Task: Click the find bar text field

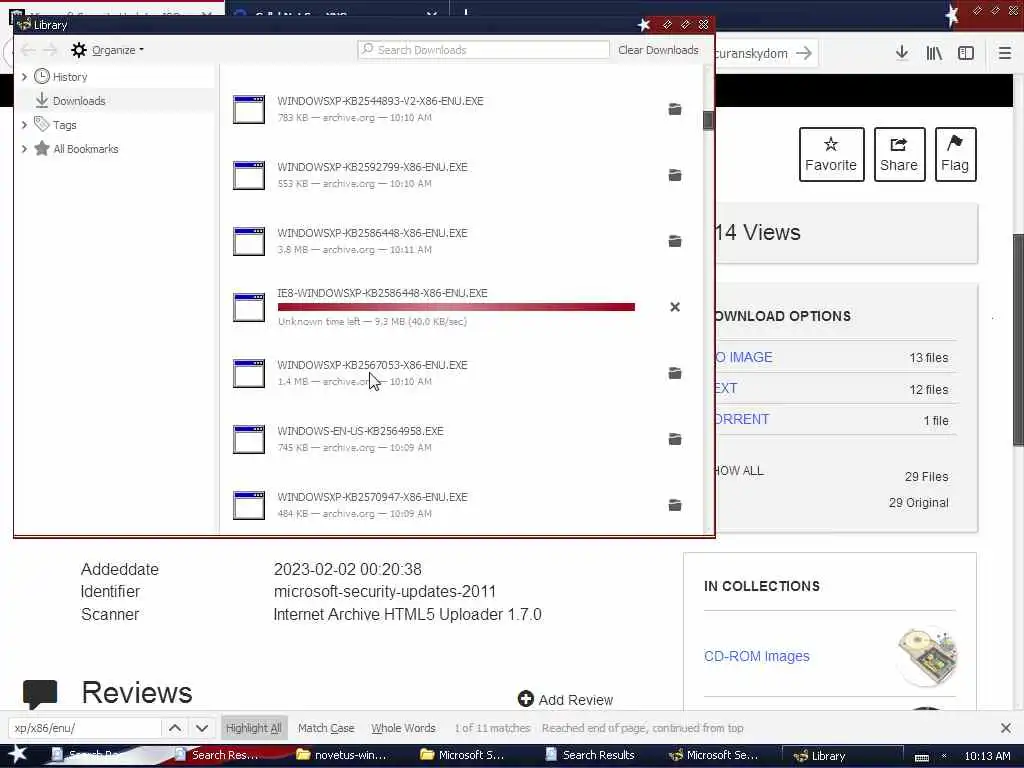Action: (85, 728)
